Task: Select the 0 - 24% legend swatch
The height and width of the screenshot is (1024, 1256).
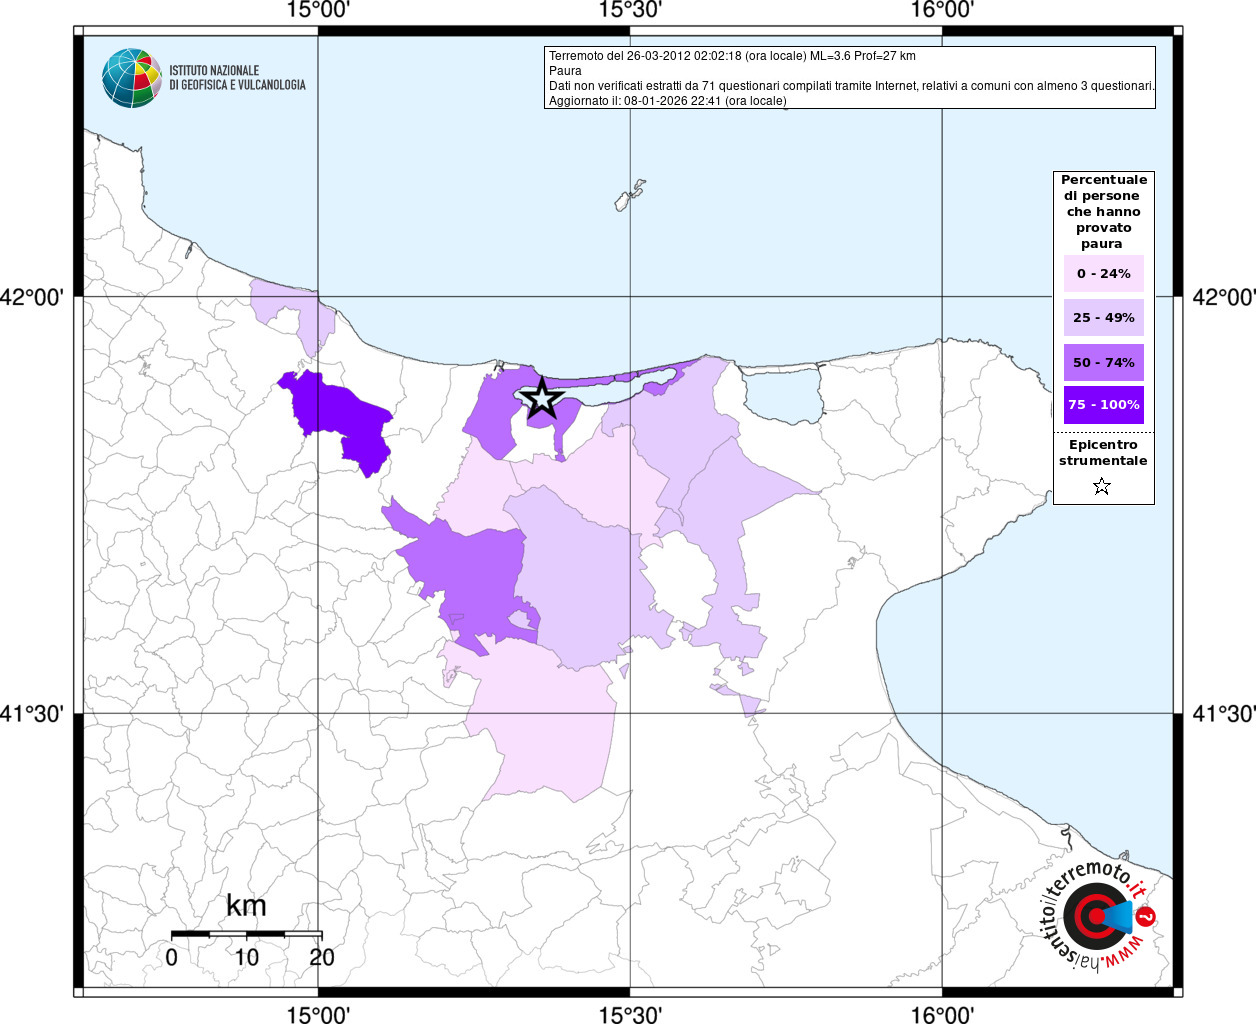Action: (1103, 274)
